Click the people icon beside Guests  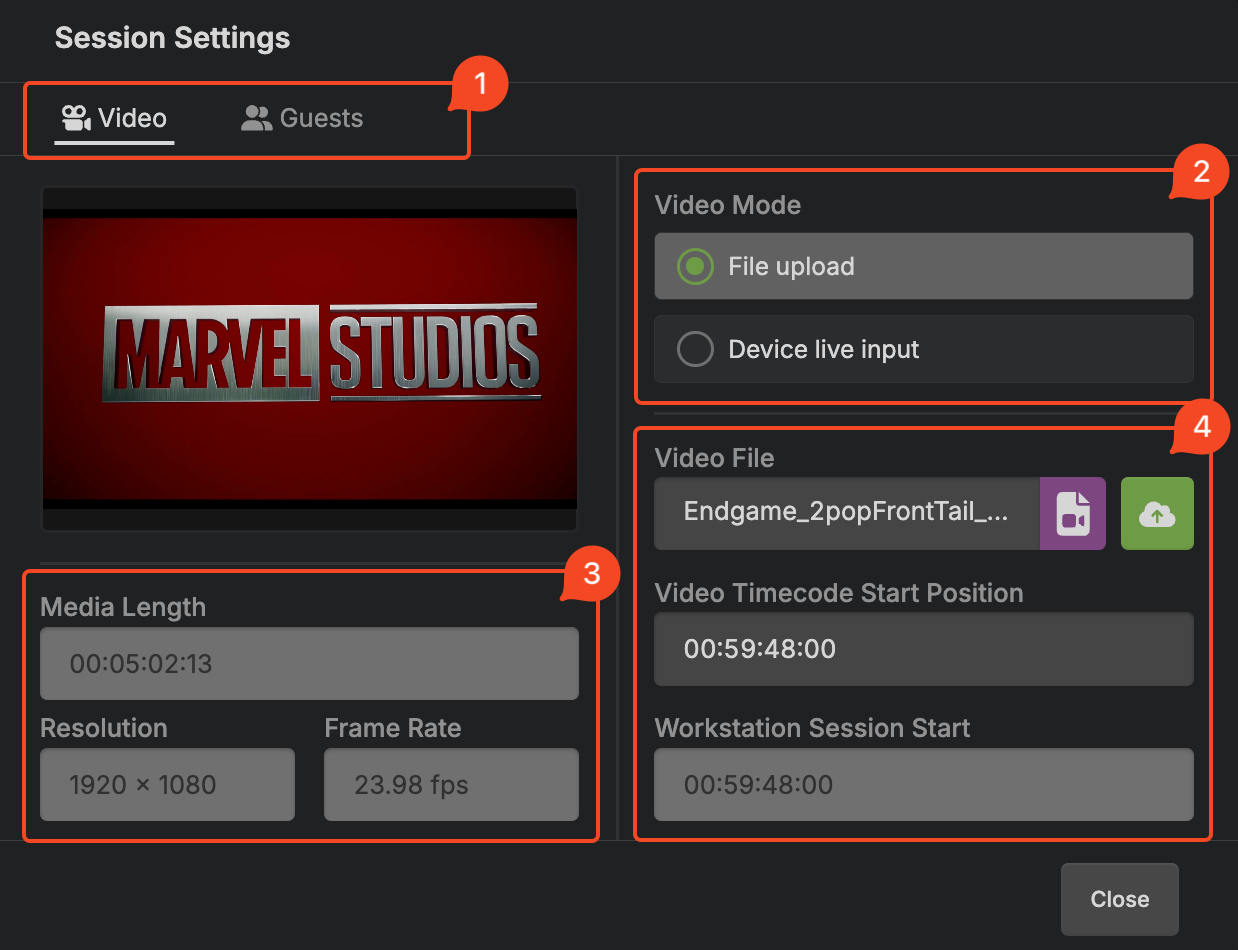[256, 117]
